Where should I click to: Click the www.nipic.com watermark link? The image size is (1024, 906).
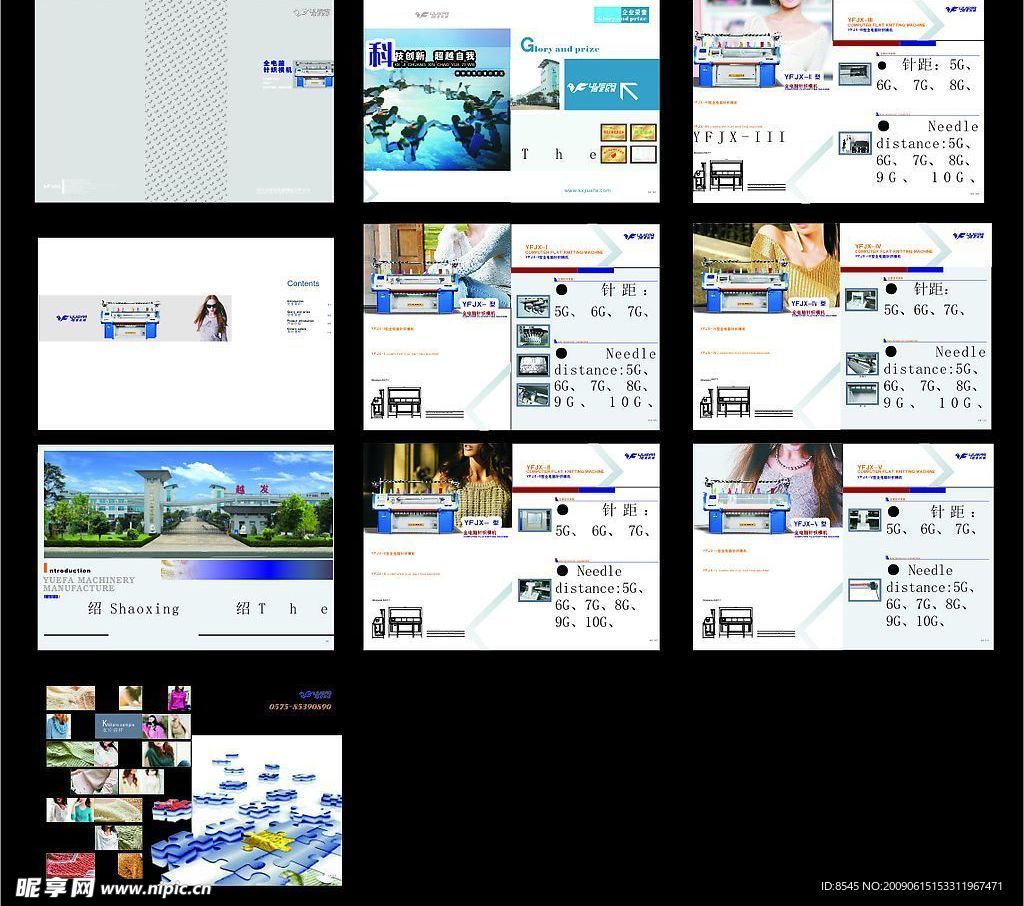[x=155, y=888]
